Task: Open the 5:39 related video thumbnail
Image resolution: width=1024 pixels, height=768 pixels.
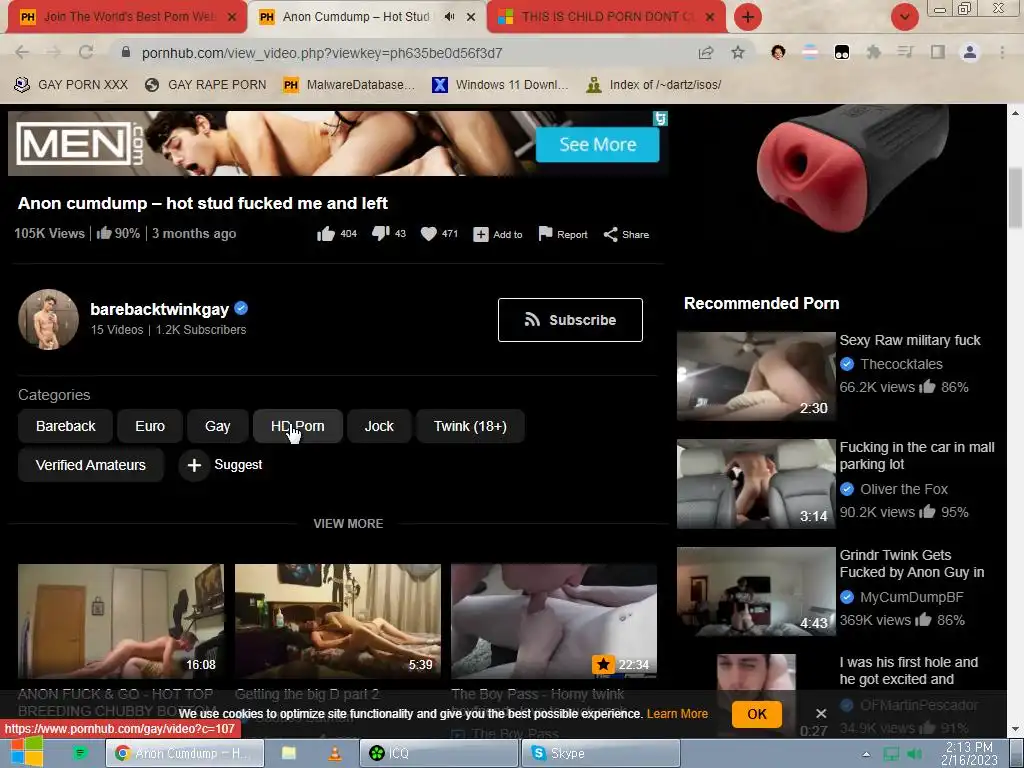Action: click(x=338, y=621)
